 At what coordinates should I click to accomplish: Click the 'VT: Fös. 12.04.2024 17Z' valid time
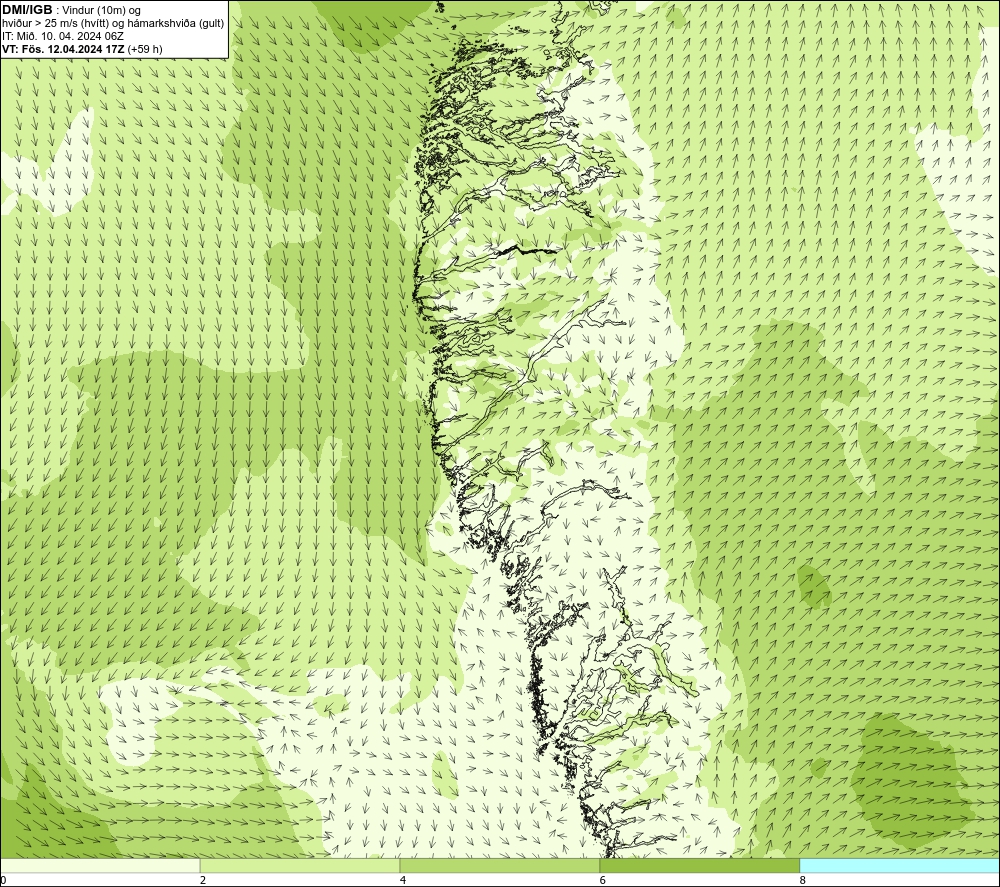63,49
